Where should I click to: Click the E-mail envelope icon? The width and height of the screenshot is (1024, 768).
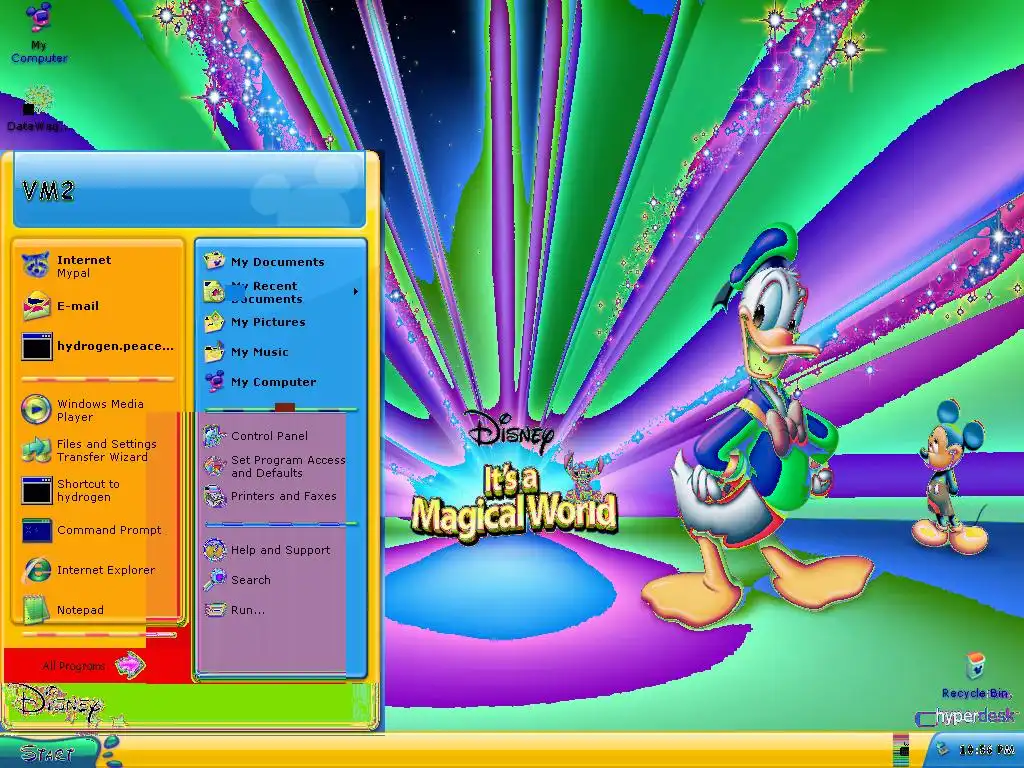[37, 306]
